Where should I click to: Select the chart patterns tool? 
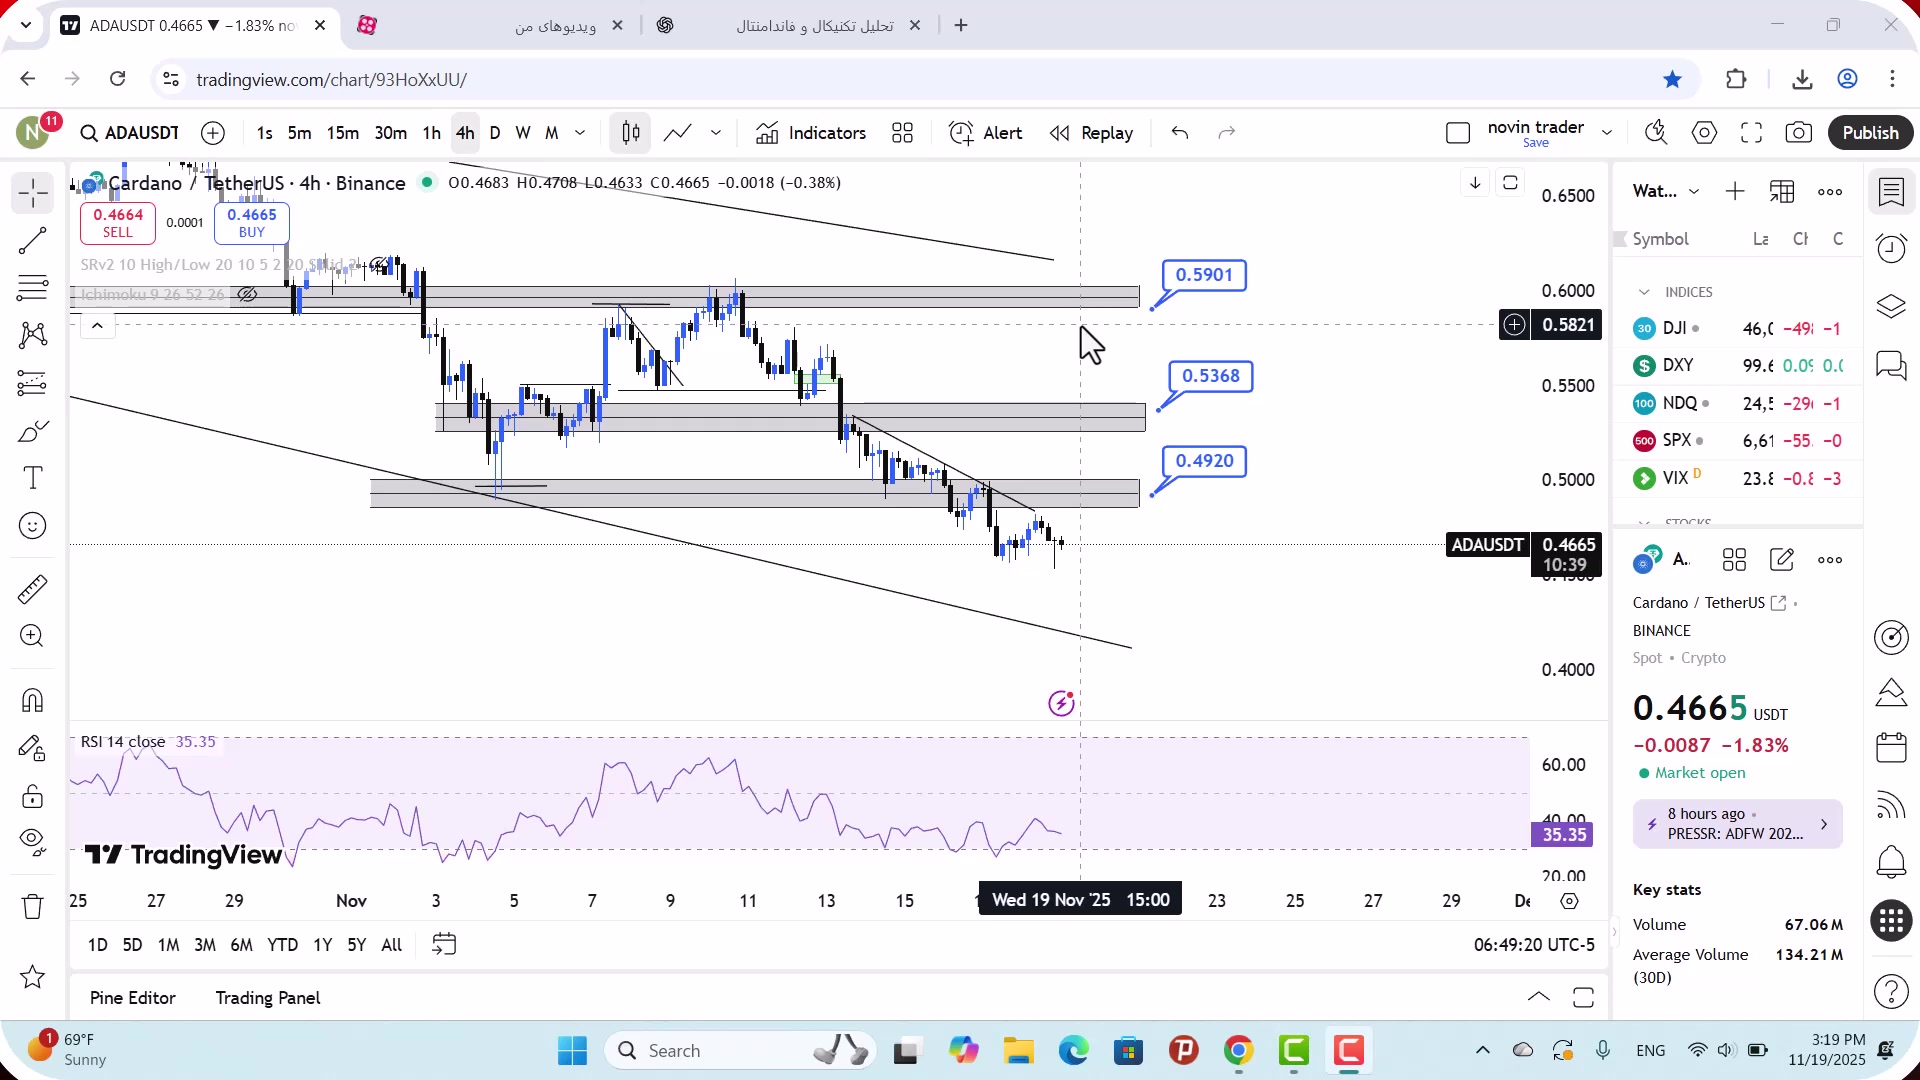pyautogui.click(x=32, y=335)
